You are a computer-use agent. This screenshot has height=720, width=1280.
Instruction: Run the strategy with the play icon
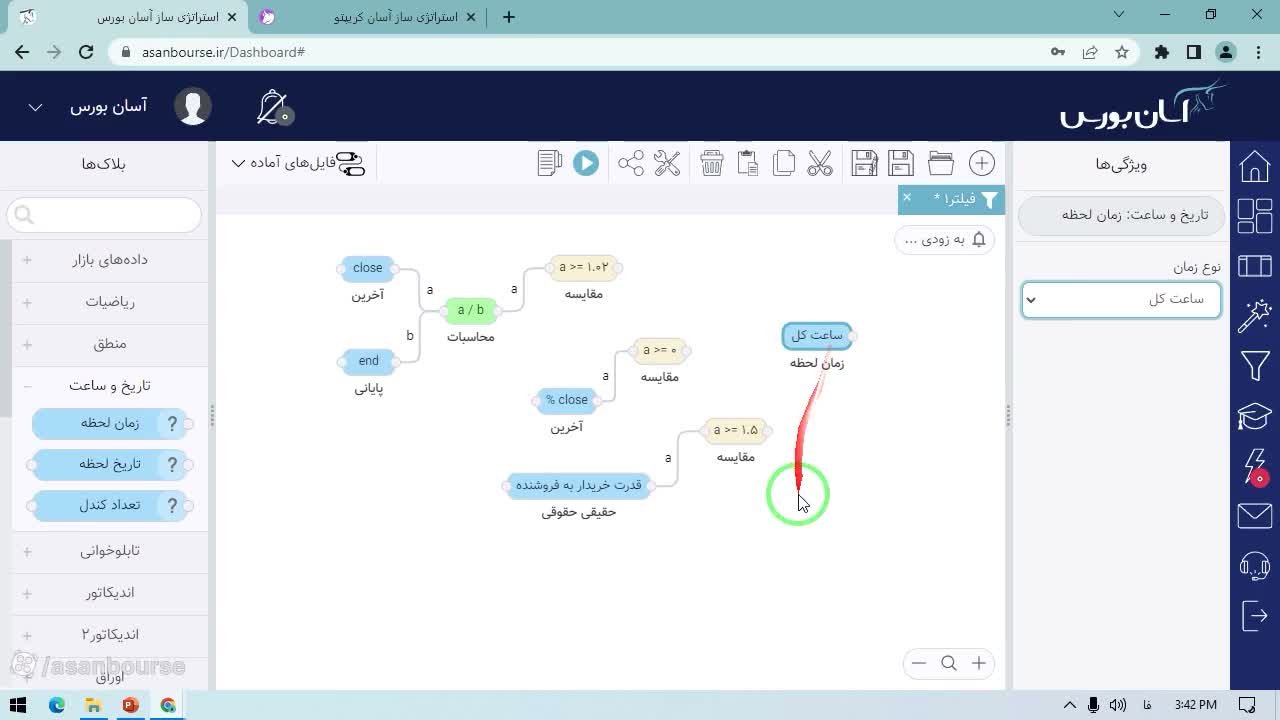coord(586,163)
